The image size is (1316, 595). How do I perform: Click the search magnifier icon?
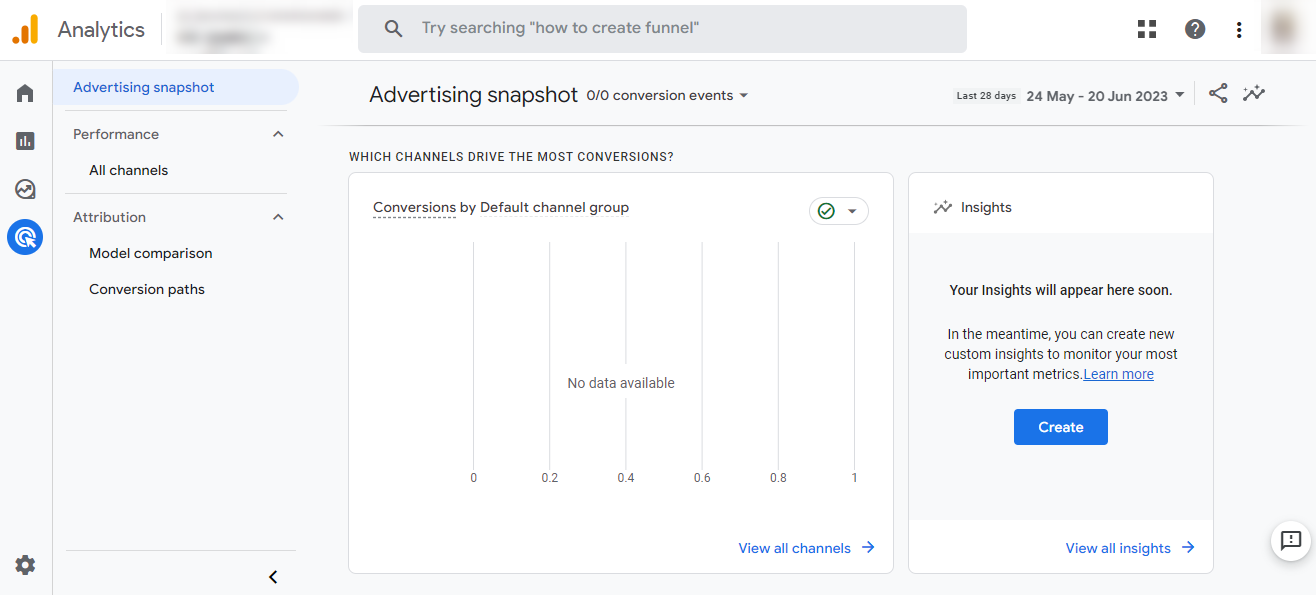tap(393, 29)
